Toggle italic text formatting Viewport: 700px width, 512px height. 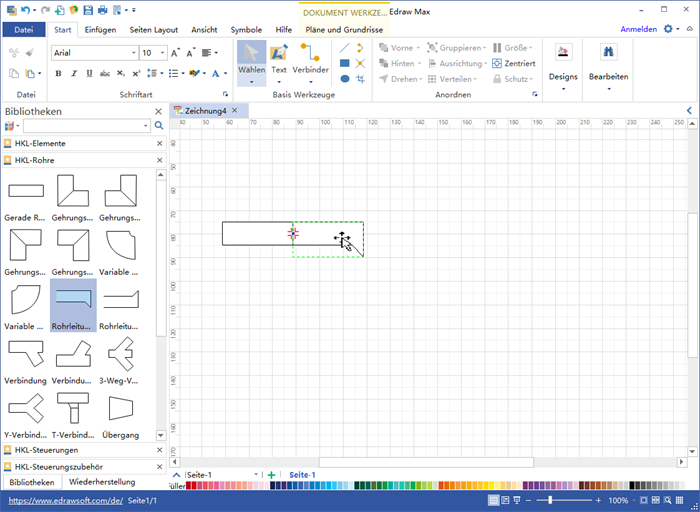[x=72, y=73]
